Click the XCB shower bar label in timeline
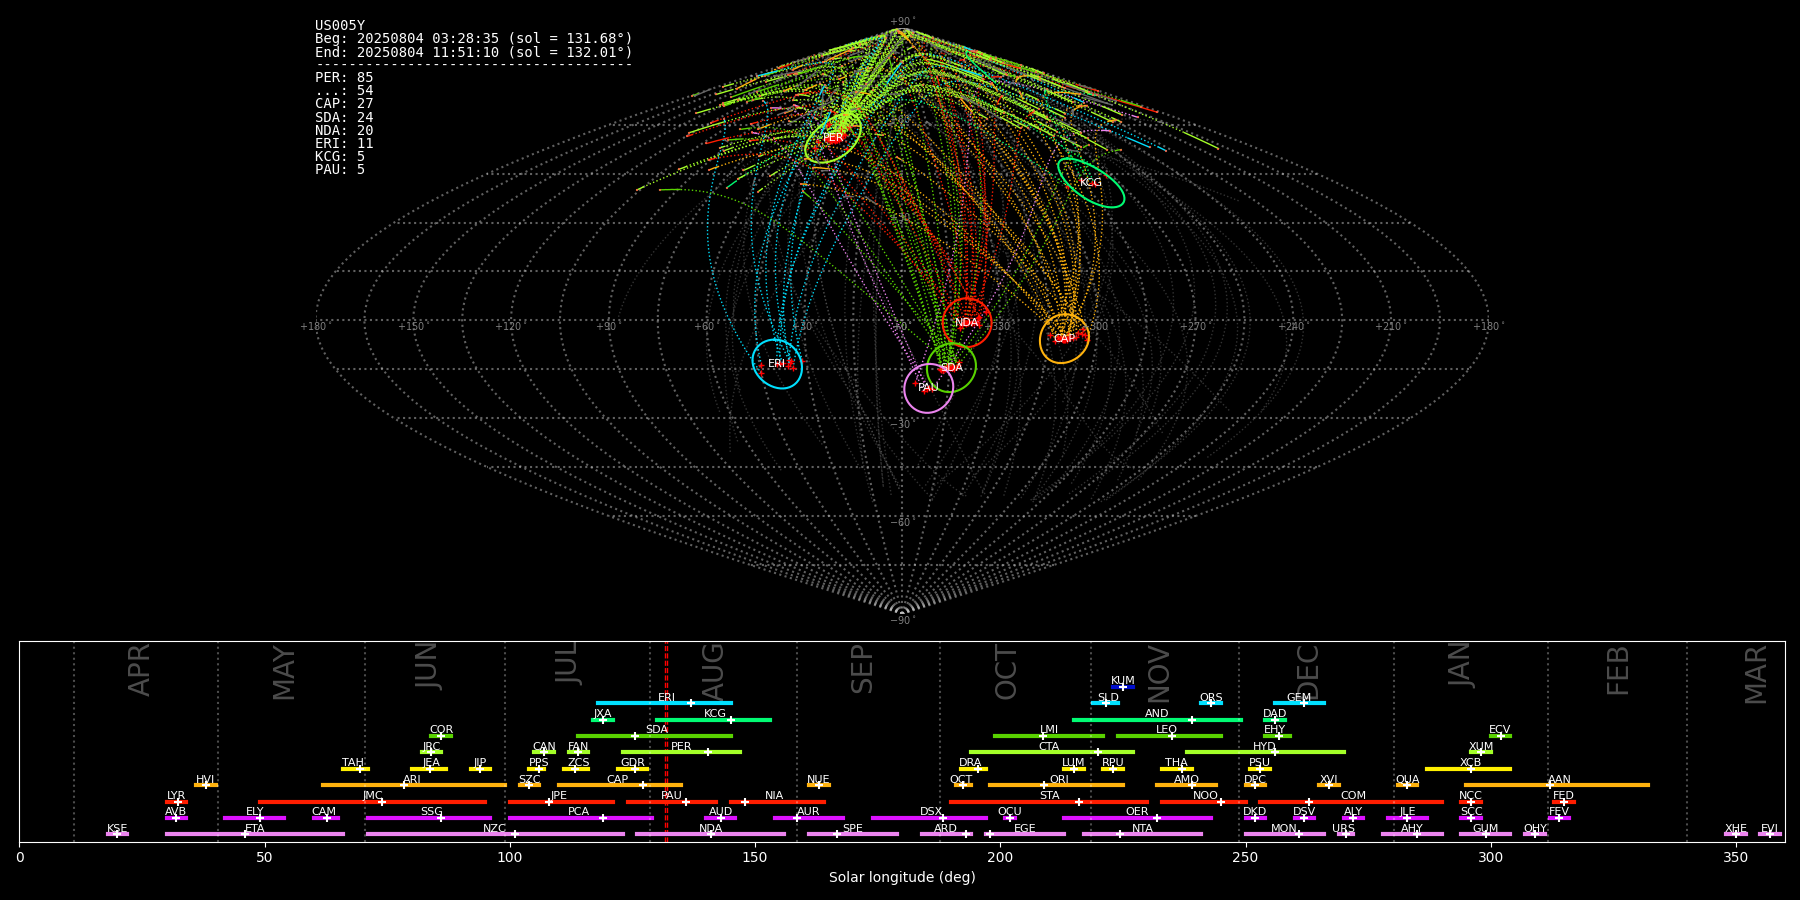The image size is (1800, 900). point(1470,762)
